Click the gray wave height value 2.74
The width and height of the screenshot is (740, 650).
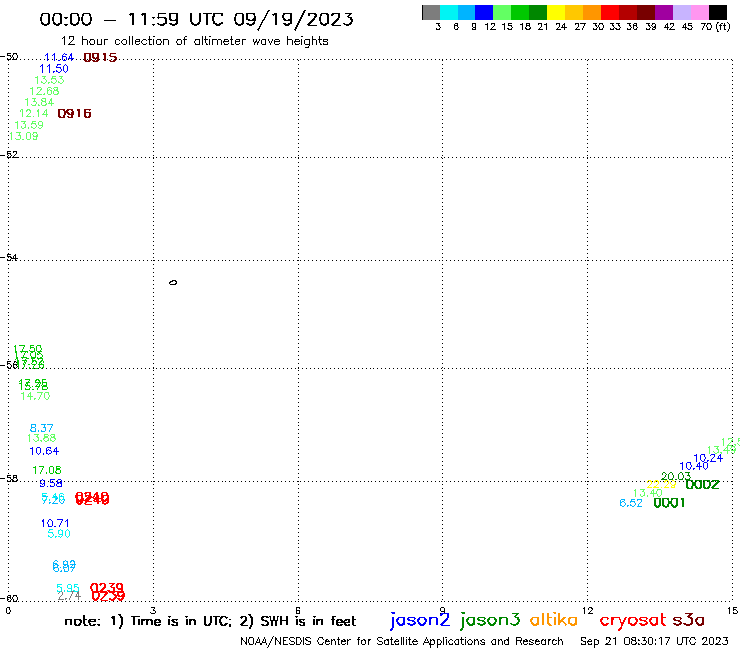[x=69, y=596]
